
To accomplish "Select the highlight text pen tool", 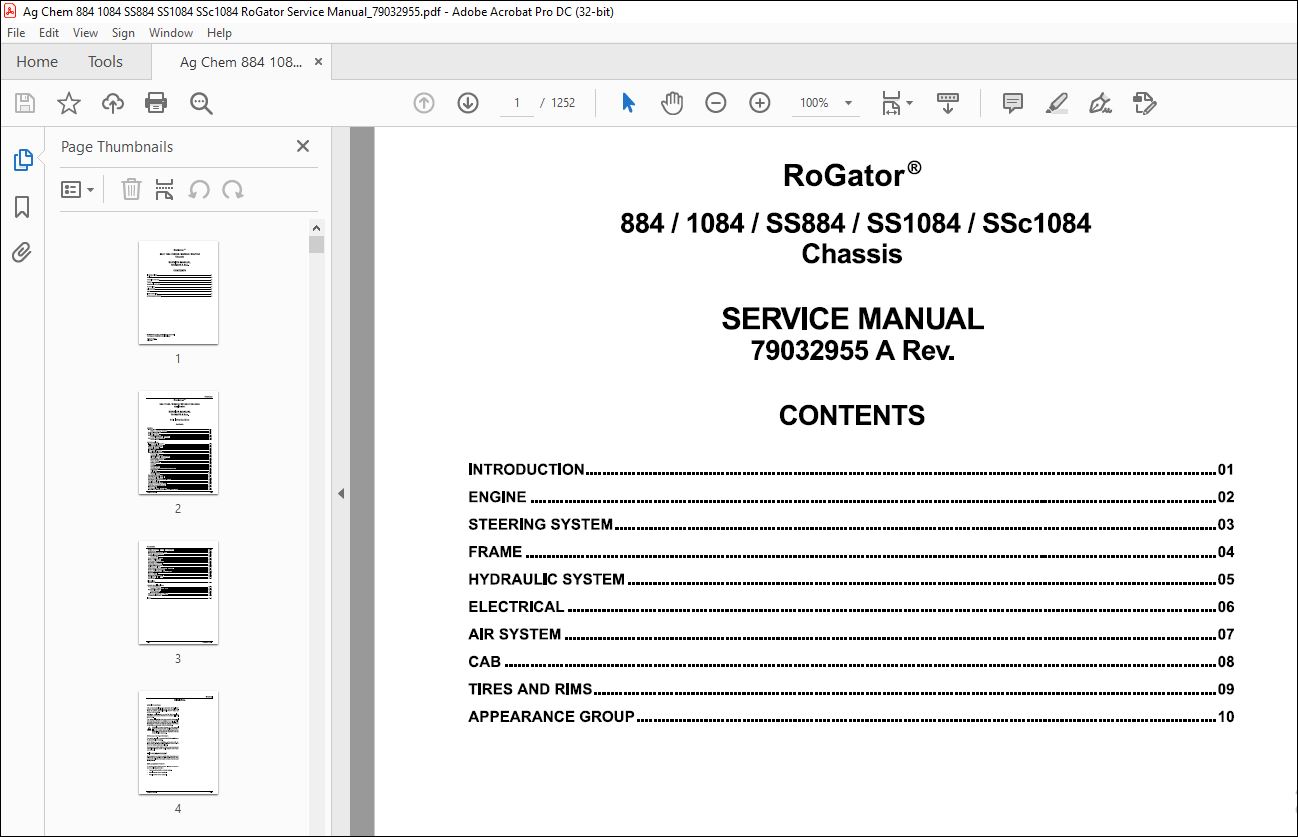I will [1056, 103].
